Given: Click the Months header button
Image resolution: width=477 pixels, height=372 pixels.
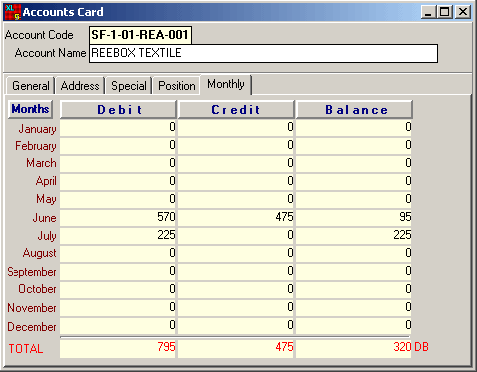Looking at the screenshot, I should click(30, 109).
